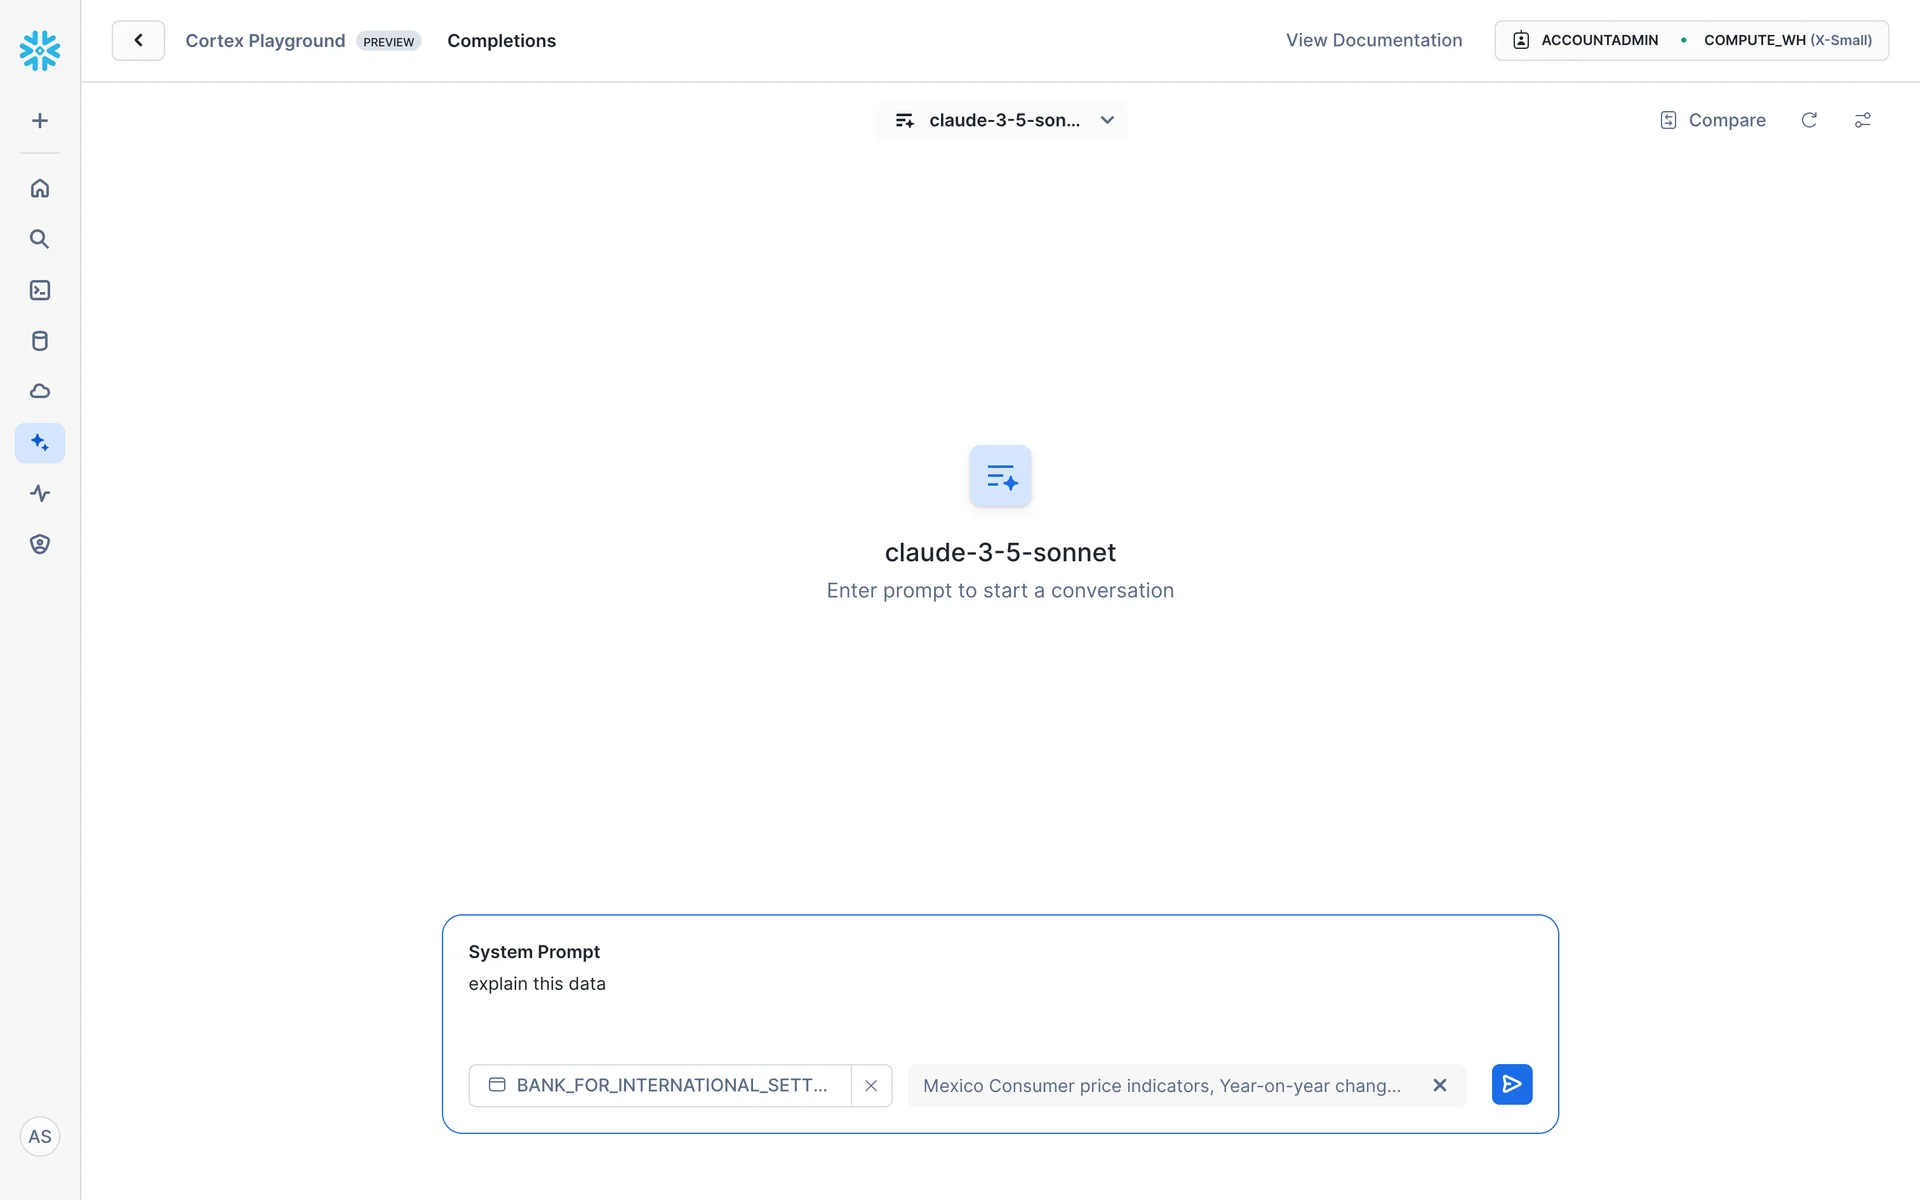Open the cloud Data Products icon
Viewport: 1920px width, 1200px height.
(x=40, y=391)
